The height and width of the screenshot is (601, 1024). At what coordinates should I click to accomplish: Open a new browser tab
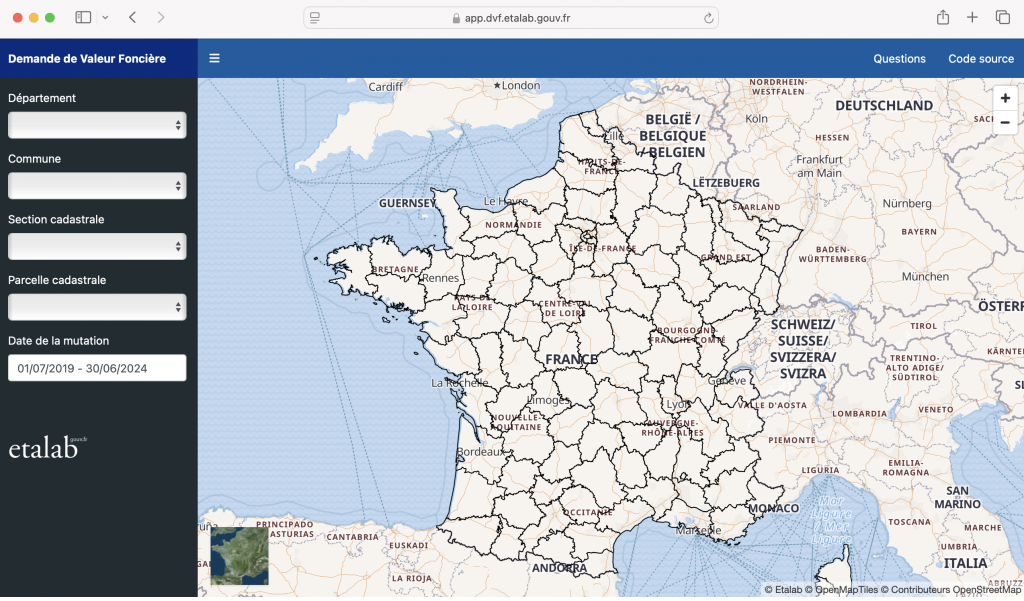[972, 18]
